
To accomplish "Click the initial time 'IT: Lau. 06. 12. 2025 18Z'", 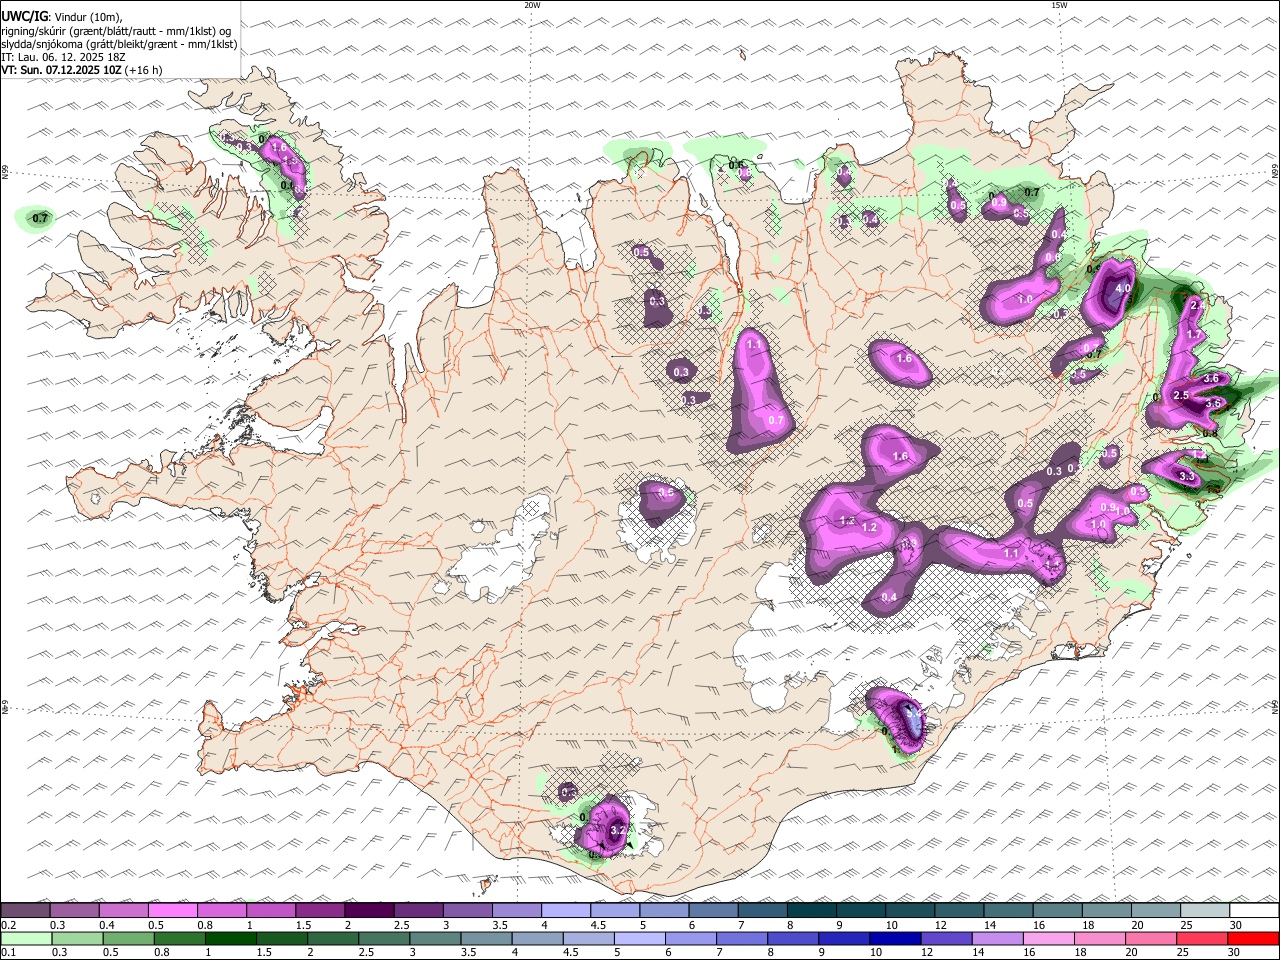I will pyautogui.click(x=63, y=57).
